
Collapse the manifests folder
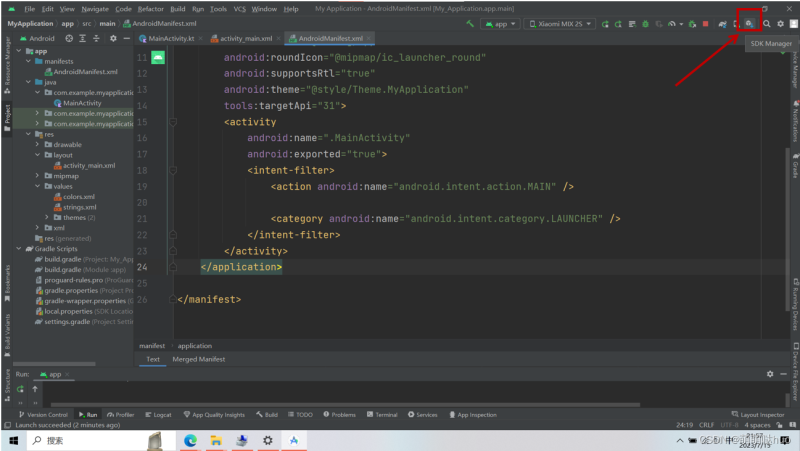(x=29, y=61)
